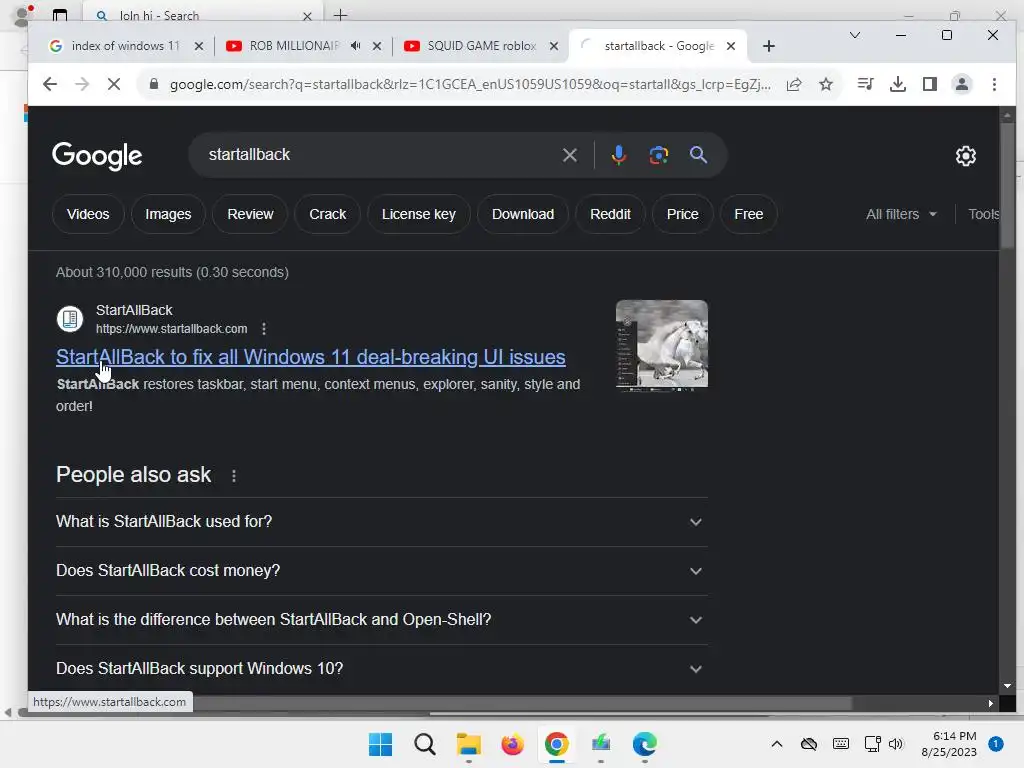Click the Chrome address bar URL
This screenshot has width=1024, height=768.
pos(470,84)
